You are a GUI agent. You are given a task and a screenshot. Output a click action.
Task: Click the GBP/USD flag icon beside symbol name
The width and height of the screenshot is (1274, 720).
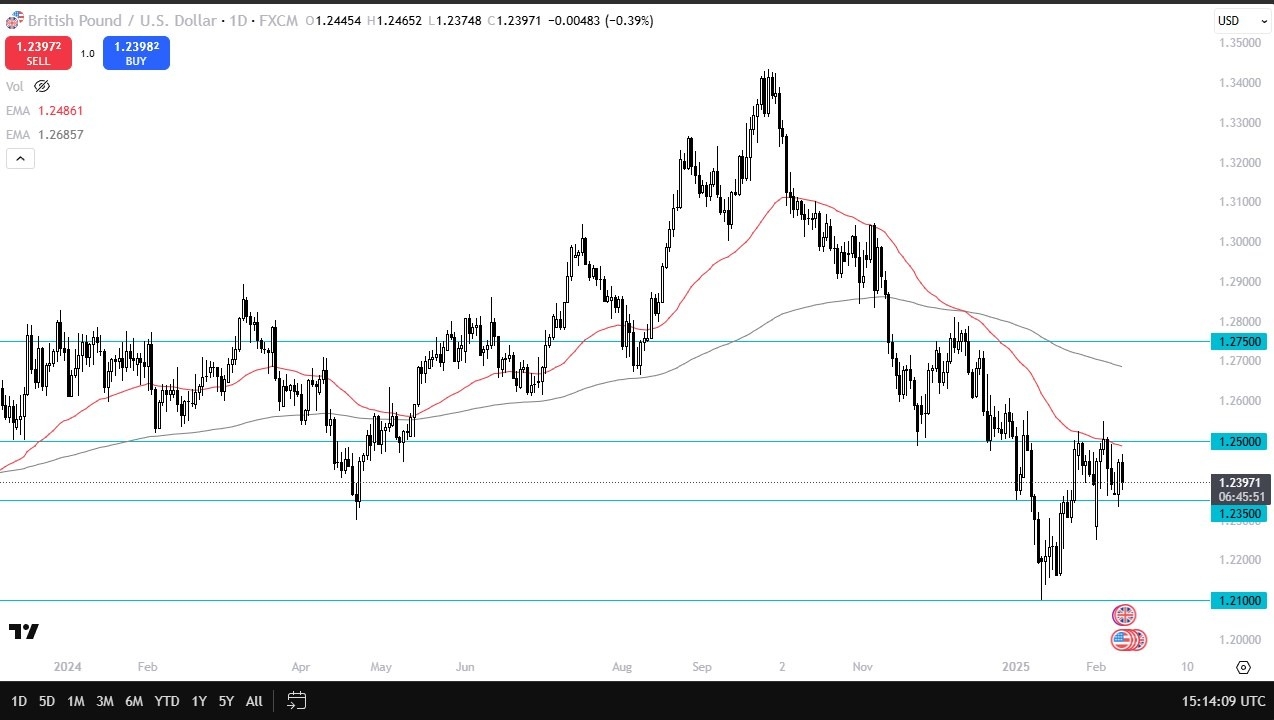[x=13, y=20]
